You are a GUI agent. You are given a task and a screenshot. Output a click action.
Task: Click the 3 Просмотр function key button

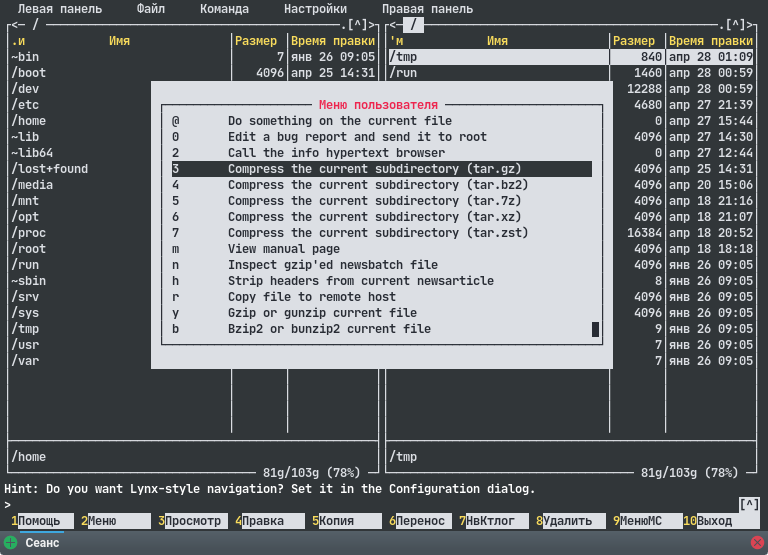pyautogui.click(x=193, y=521)
